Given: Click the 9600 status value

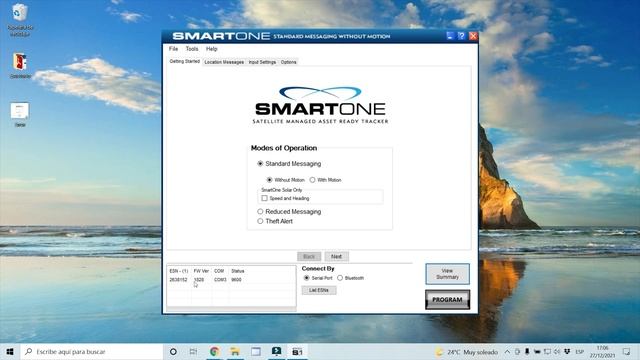Looking at the screenshot, I should 236,280.
